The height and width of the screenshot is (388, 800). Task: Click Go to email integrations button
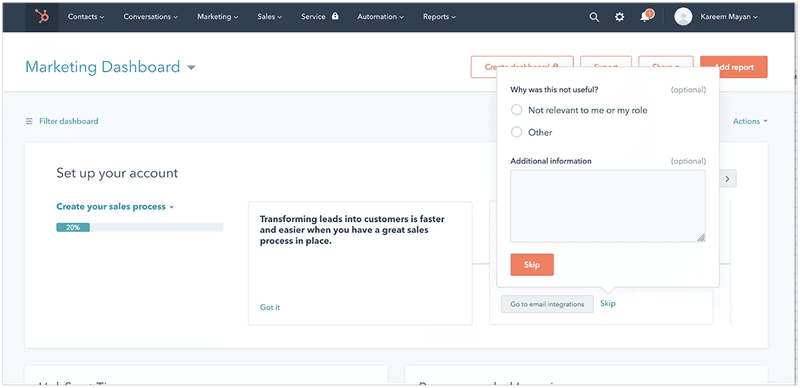click(x=547, y=304)
